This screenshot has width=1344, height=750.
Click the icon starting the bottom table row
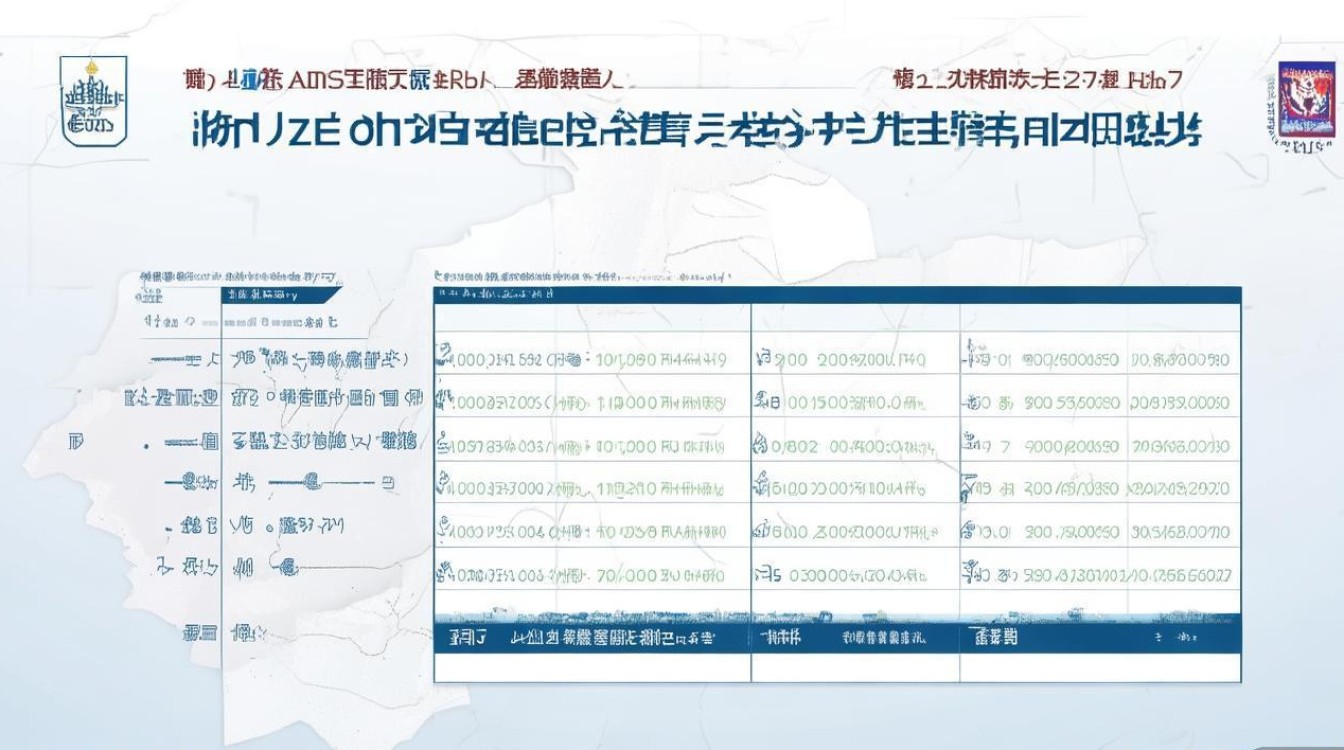445,572
